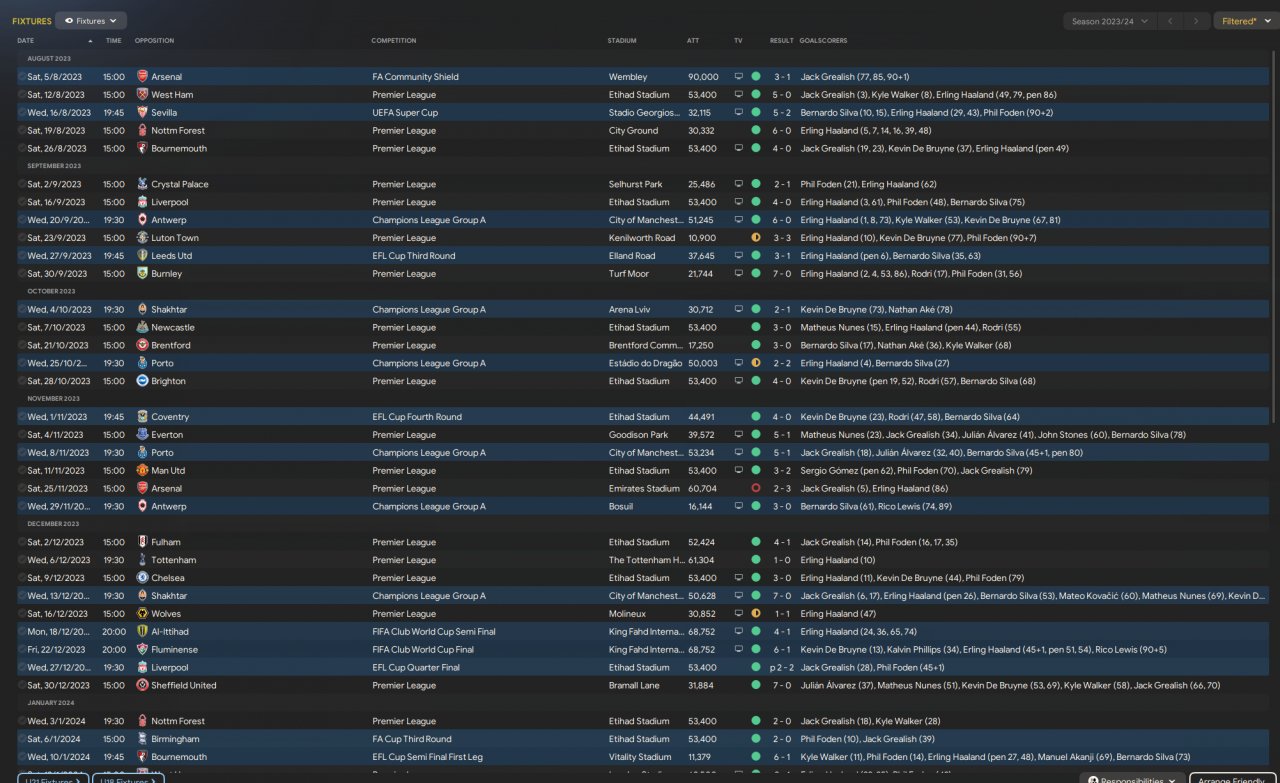
Task: Click the West Ham club badge
Action: (x=143, y=95)
